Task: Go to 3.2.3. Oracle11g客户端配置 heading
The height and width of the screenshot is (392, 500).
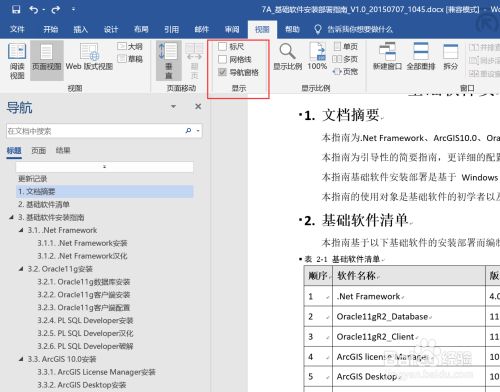Action: (x=84, y=308)
